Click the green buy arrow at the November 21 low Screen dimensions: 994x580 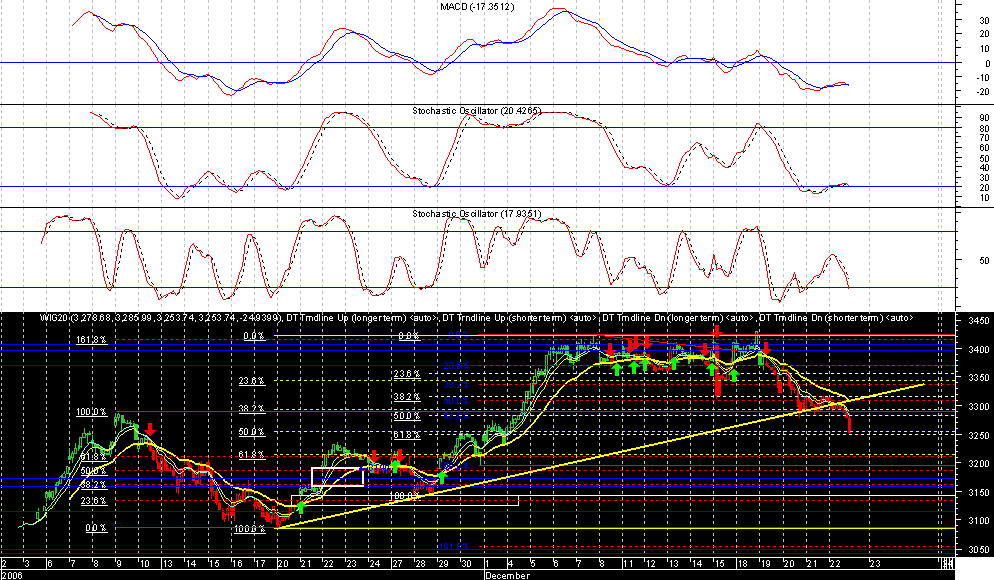300,507
